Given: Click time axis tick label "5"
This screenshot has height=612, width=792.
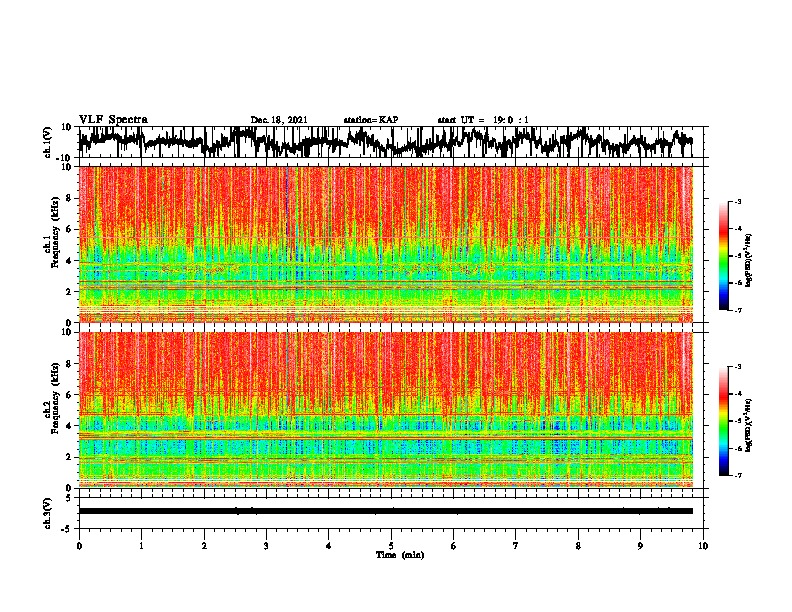Looking at the screenshot, I should click(x=391, y=546).
